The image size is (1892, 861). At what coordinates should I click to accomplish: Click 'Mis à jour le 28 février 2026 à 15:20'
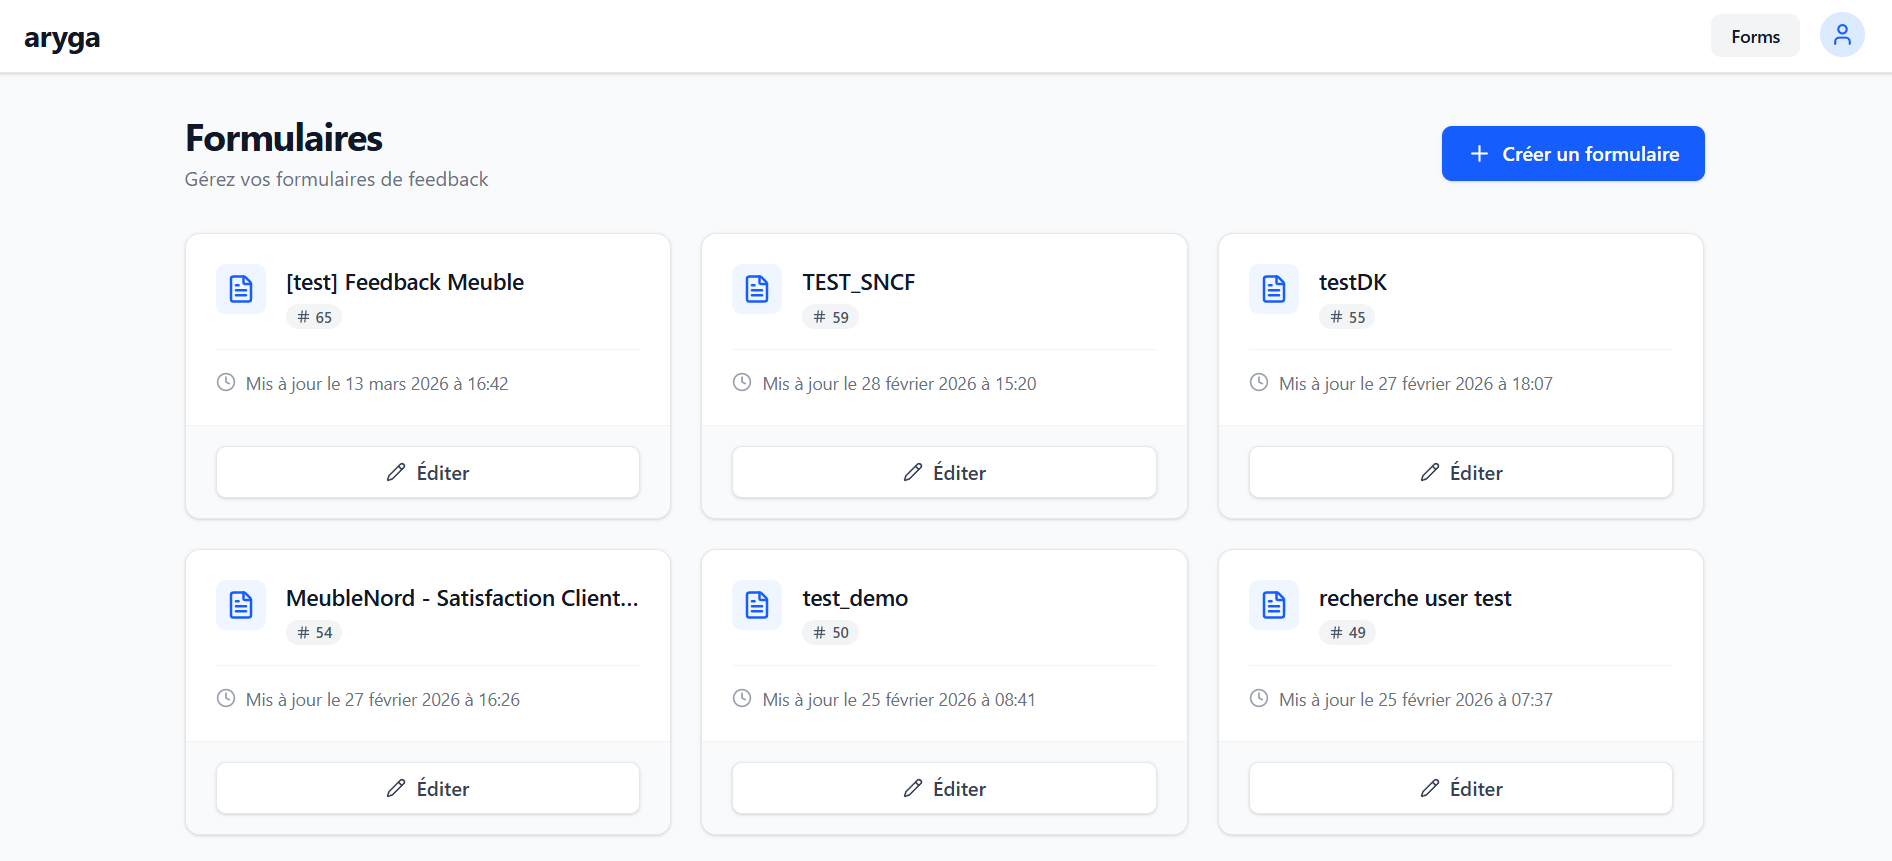[x=899, y=383]
